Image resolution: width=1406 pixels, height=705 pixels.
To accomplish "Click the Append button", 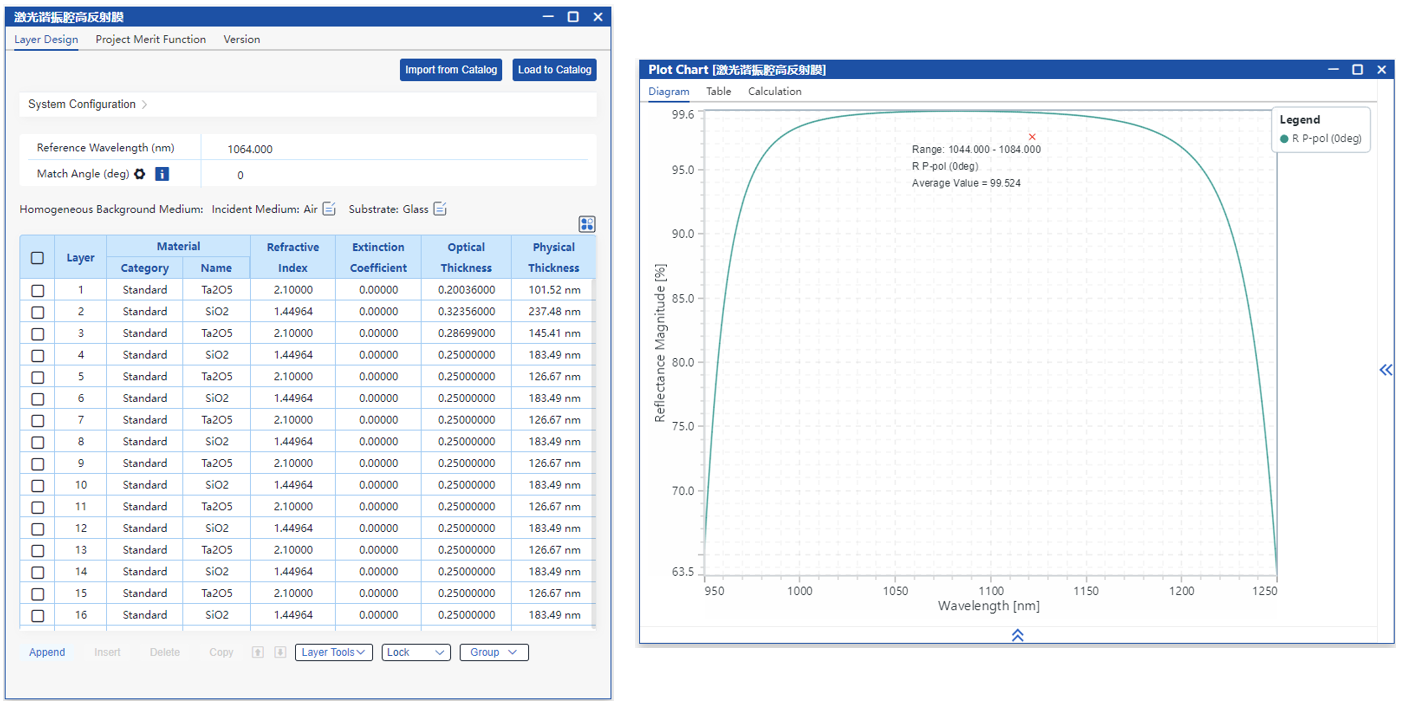I will coord(47,652).
